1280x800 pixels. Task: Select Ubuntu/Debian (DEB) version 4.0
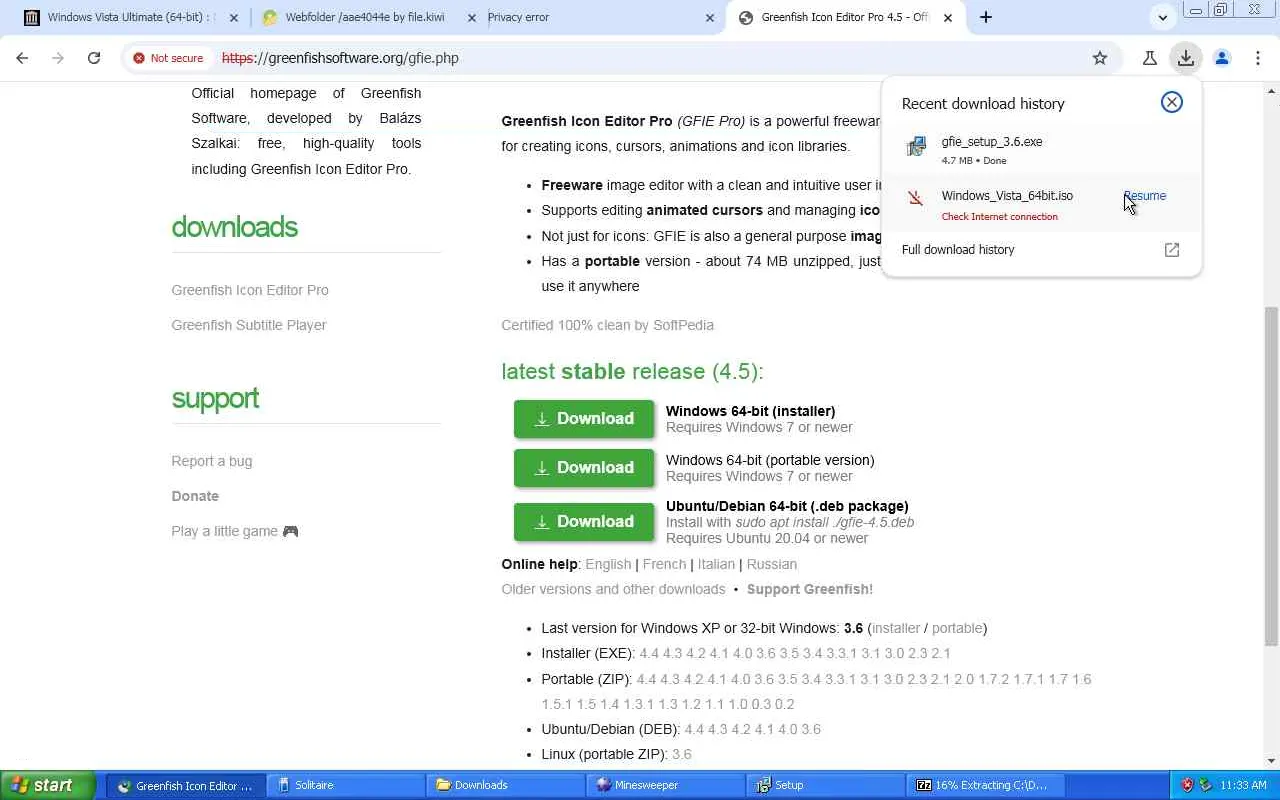coord(789,729)
